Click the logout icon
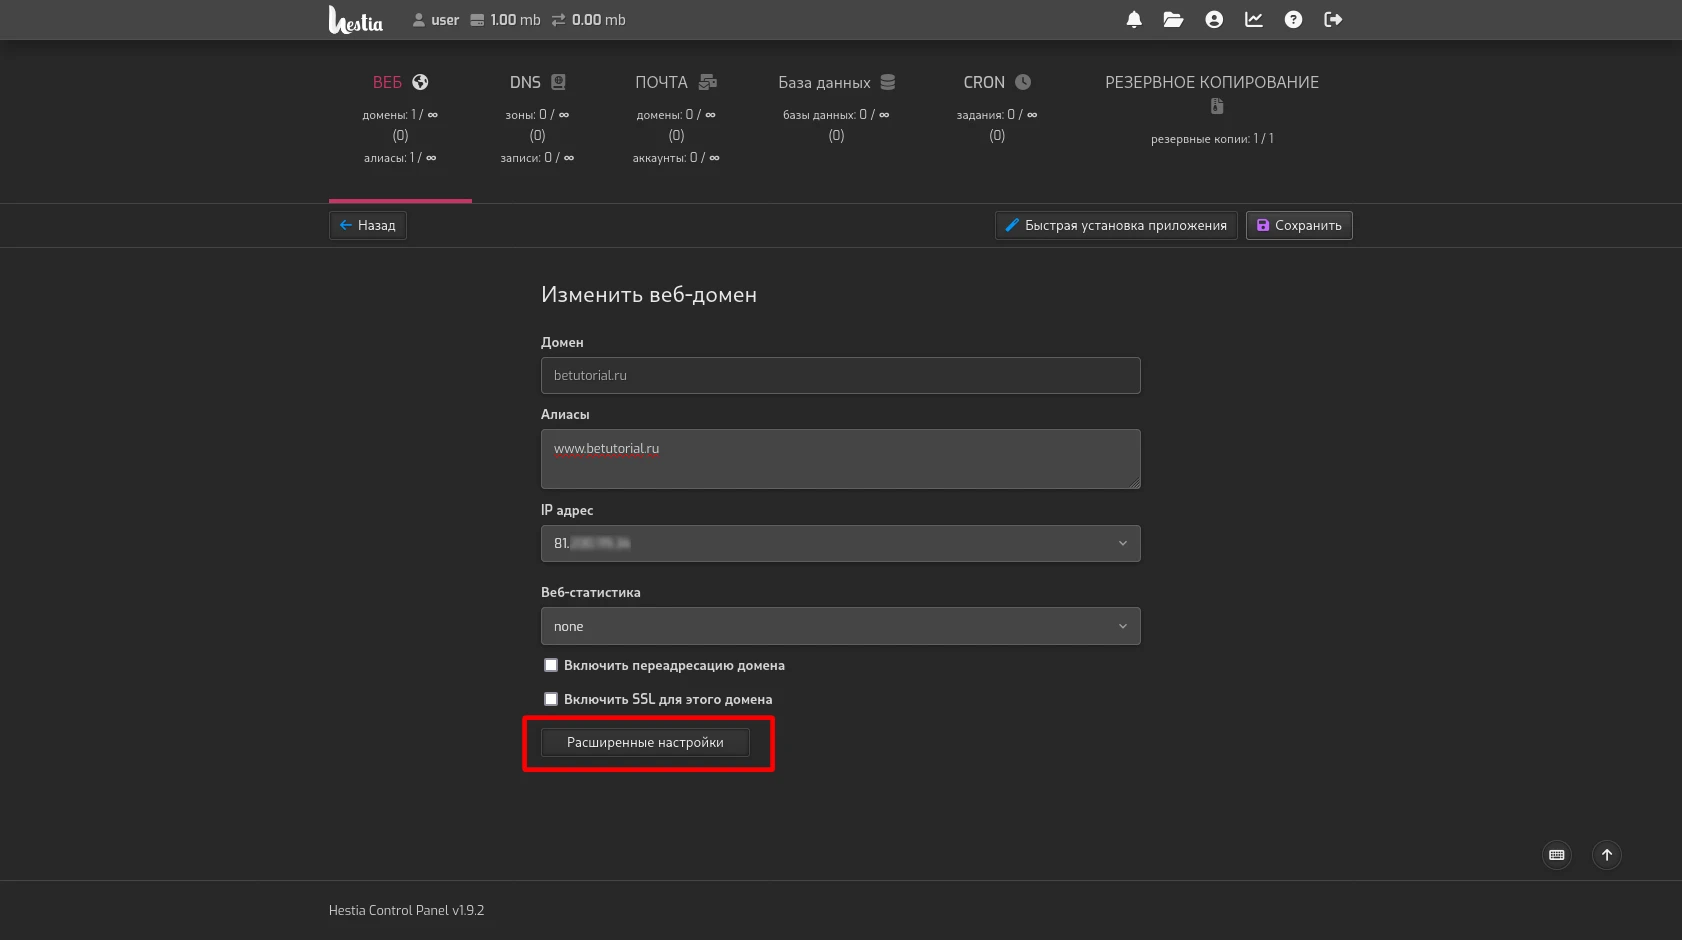This screenshot has height=940, width=1682. pos(1333,20)
